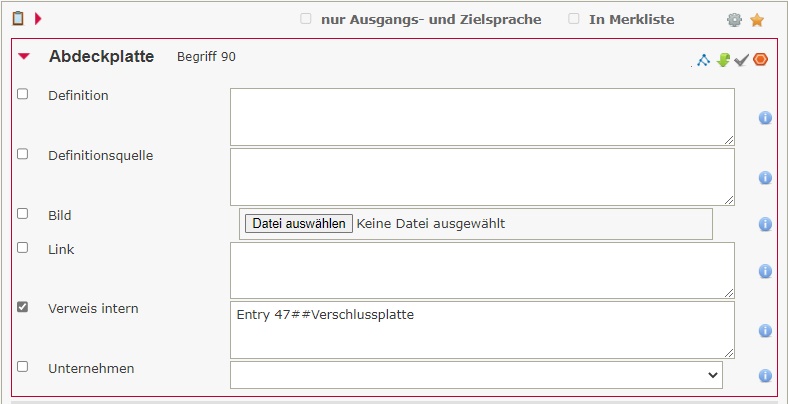
Task: Show info for the Definition field
Action: point(765,118)
